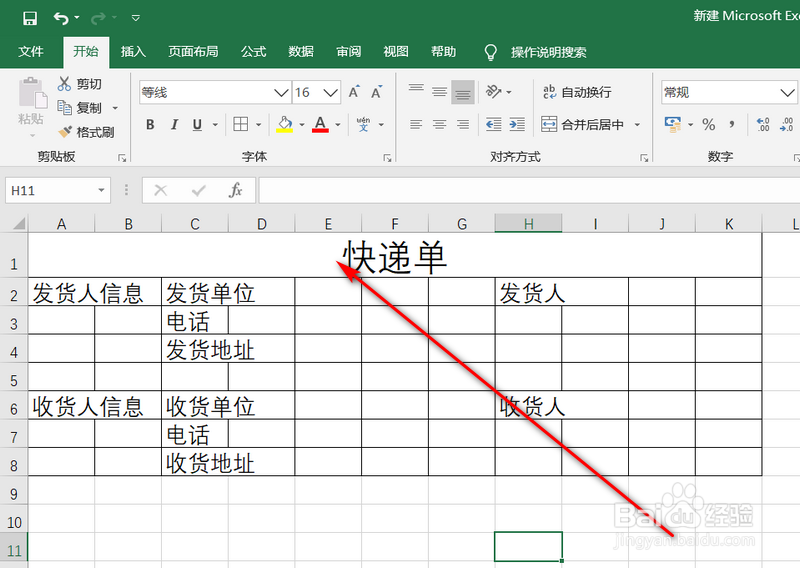Click the 粘贴 paste icon
Viewport: 800px width, 568px height.
[x=33, y=94]
